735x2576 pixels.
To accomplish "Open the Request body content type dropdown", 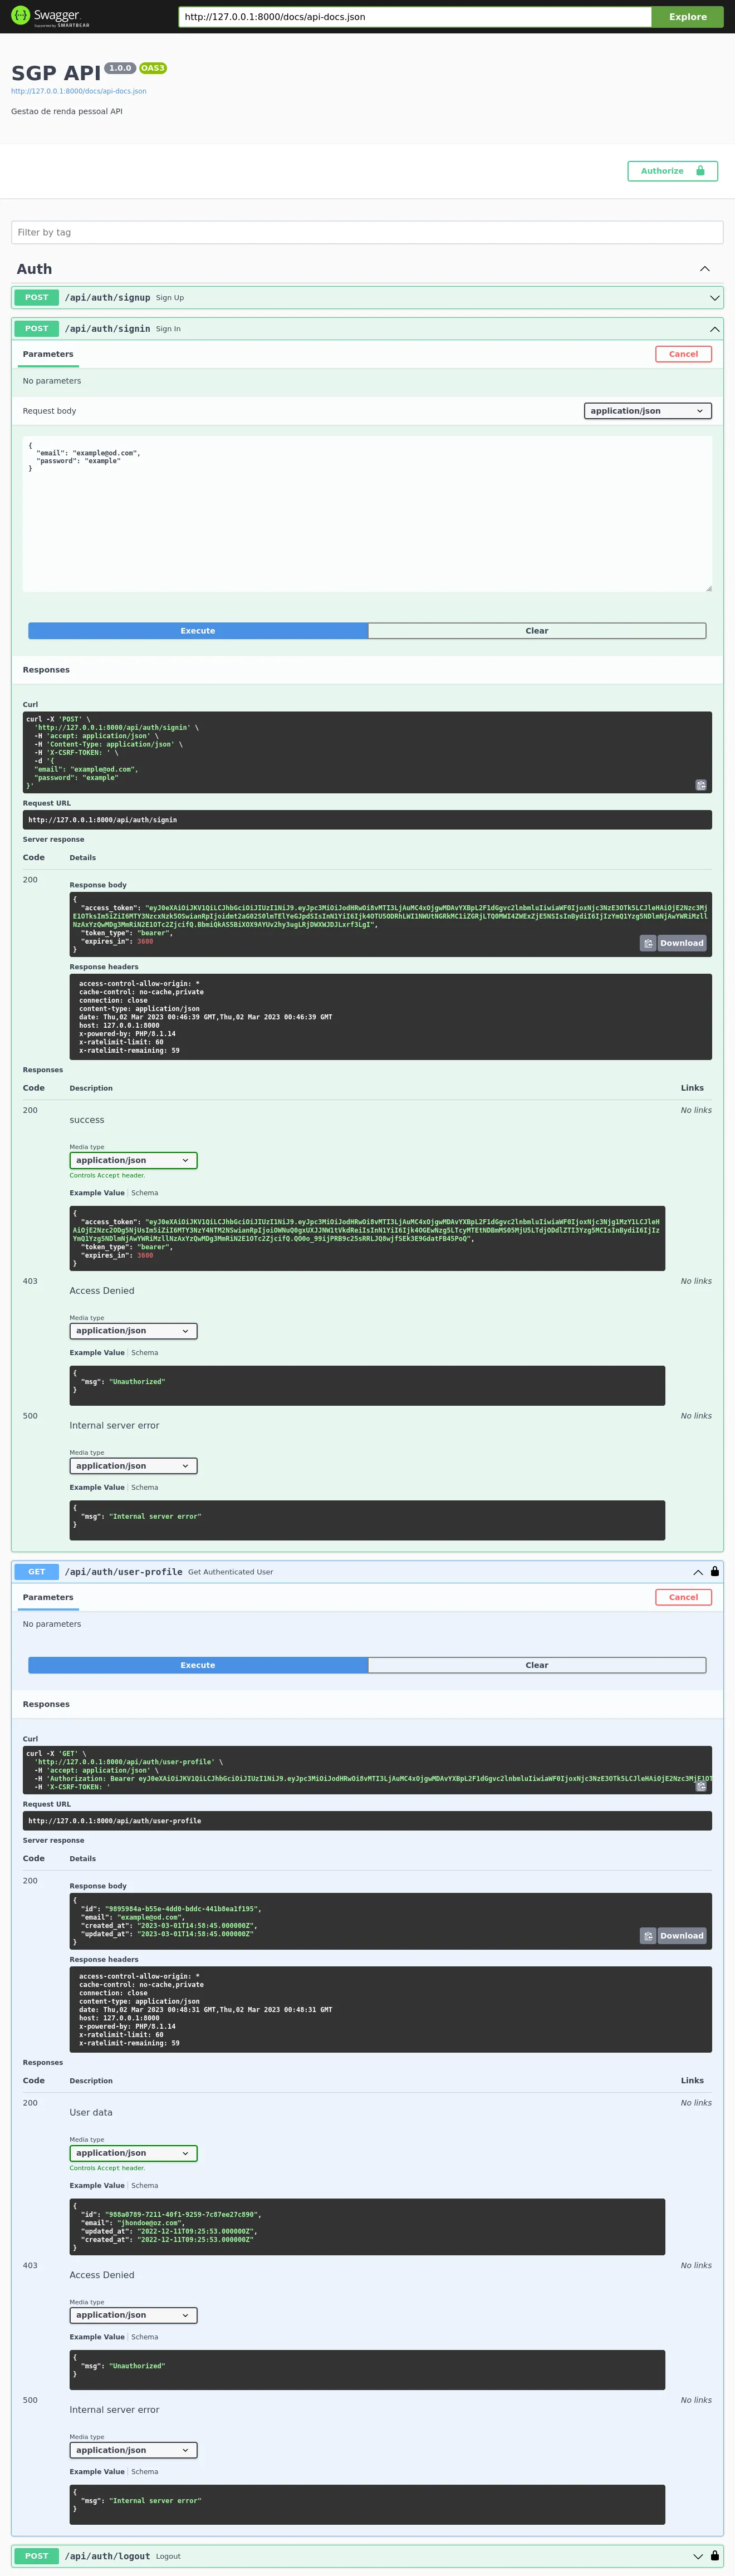I will tap(648, 411).
